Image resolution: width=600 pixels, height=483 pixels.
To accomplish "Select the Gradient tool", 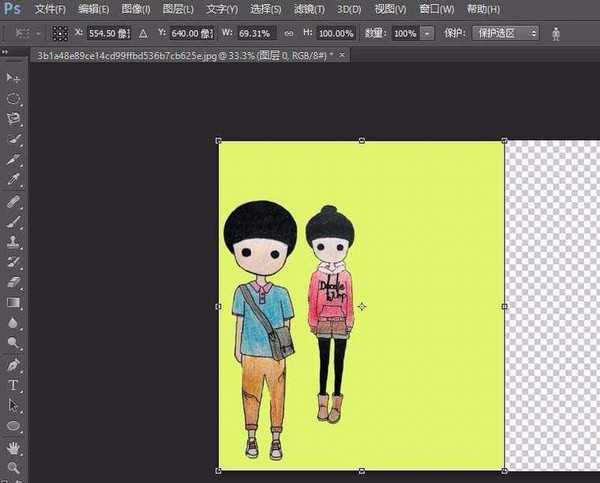I will pos(14,303).
